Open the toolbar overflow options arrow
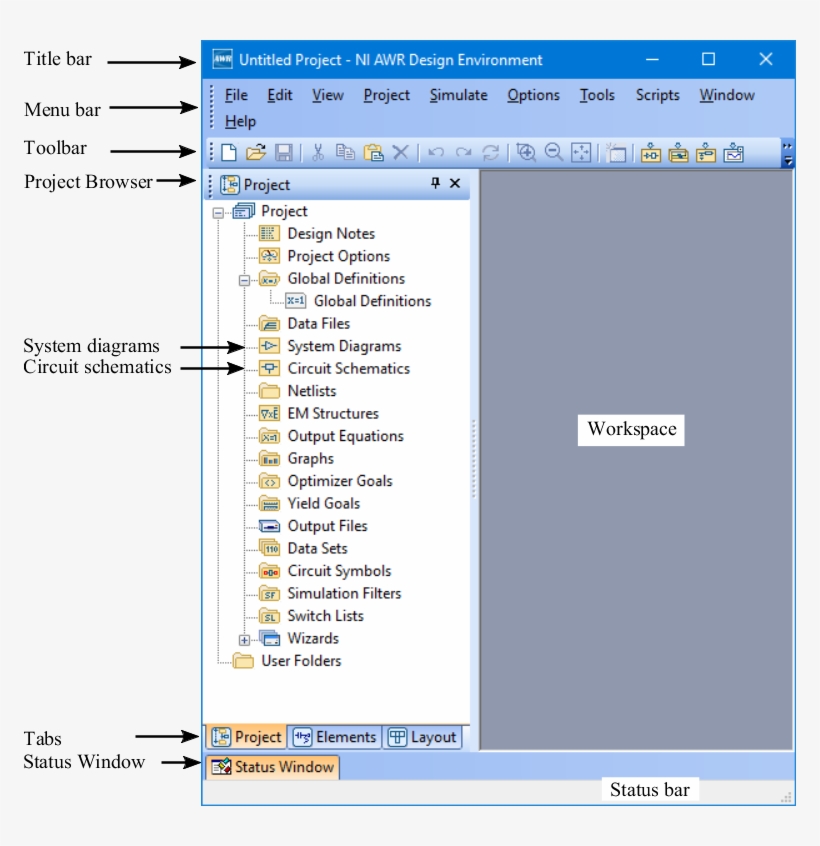Screen dimensions: 820x846 [788, 153]
